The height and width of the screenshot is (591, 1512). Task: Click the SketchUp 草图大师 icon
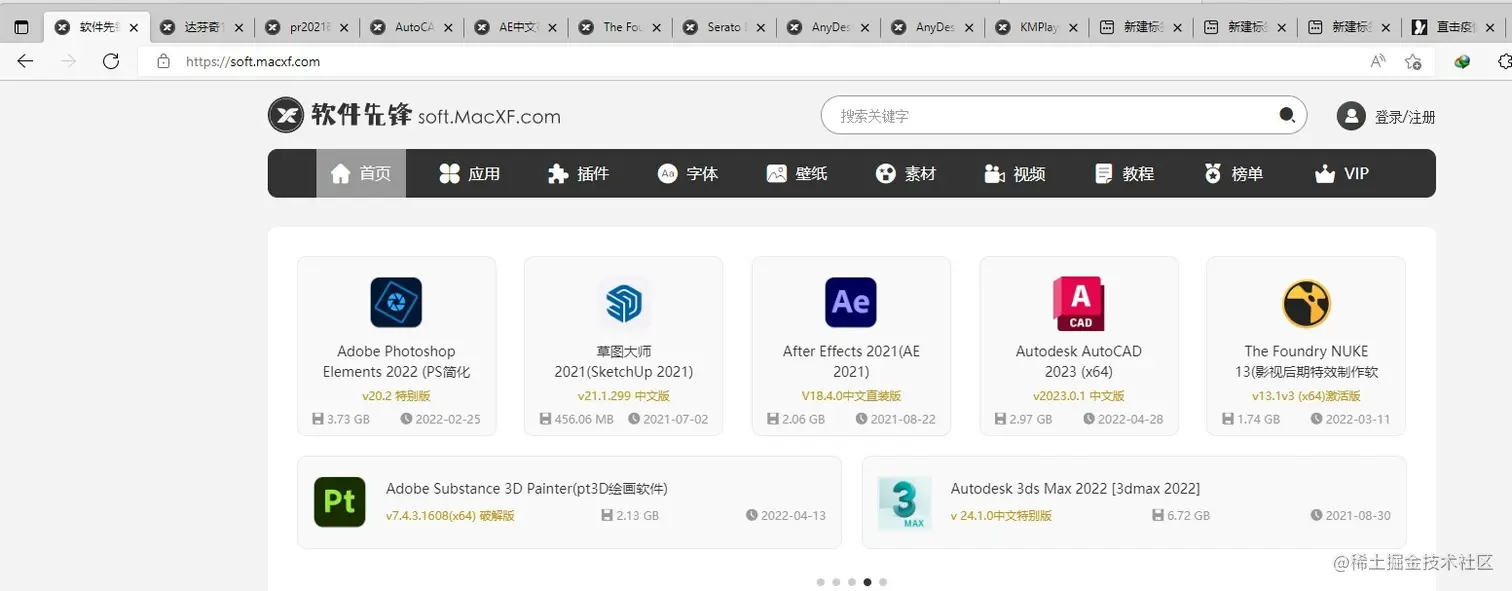click(624, 302)
